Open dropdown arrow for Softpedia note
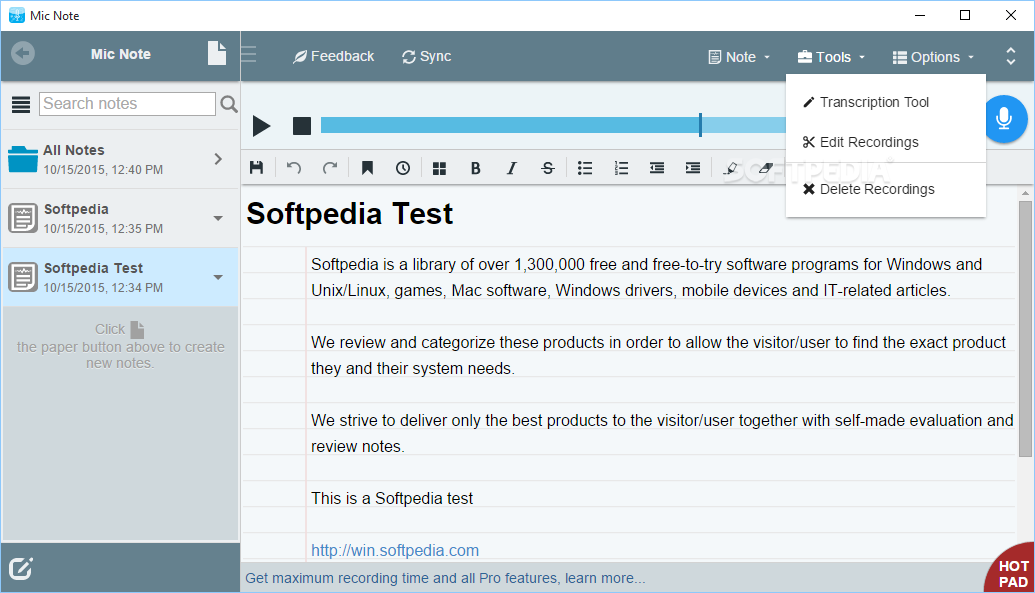 point(218,219)
